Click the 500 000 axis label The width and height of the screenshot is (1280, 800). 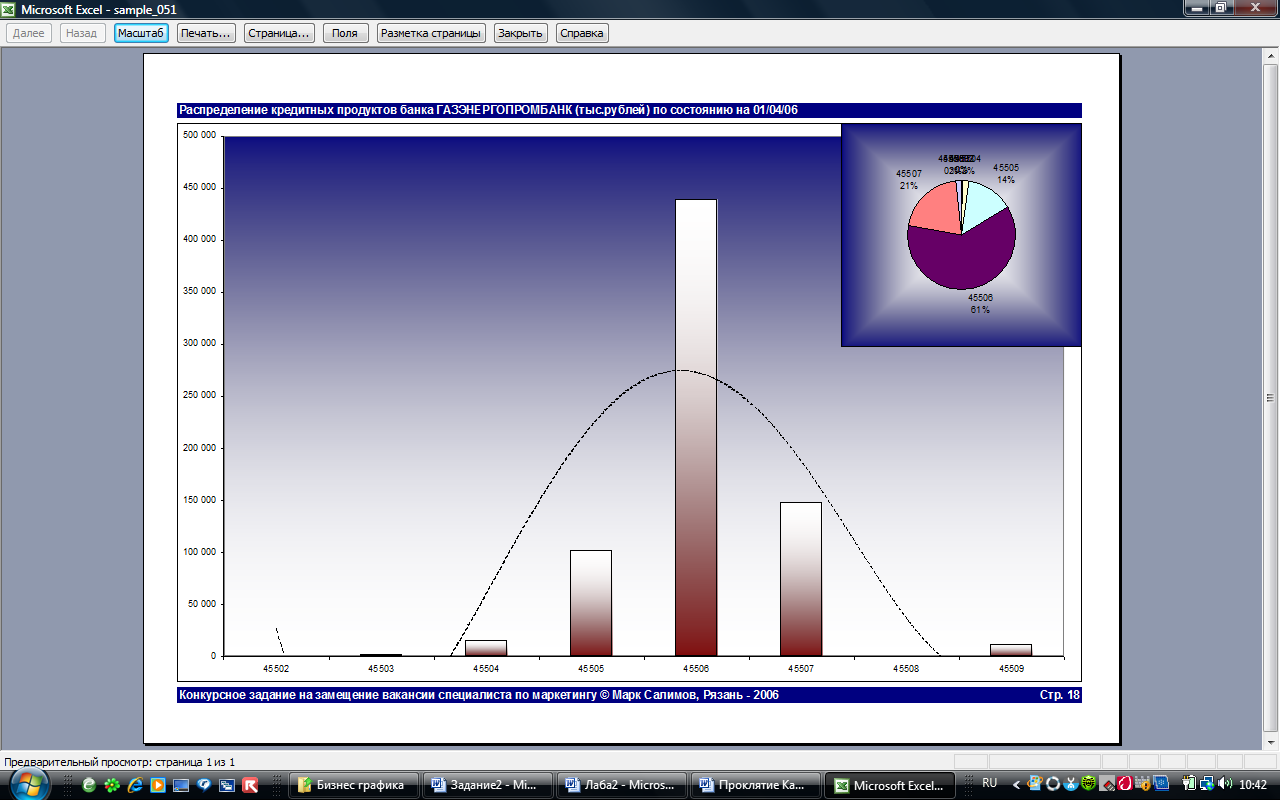[x=200, y=136]
